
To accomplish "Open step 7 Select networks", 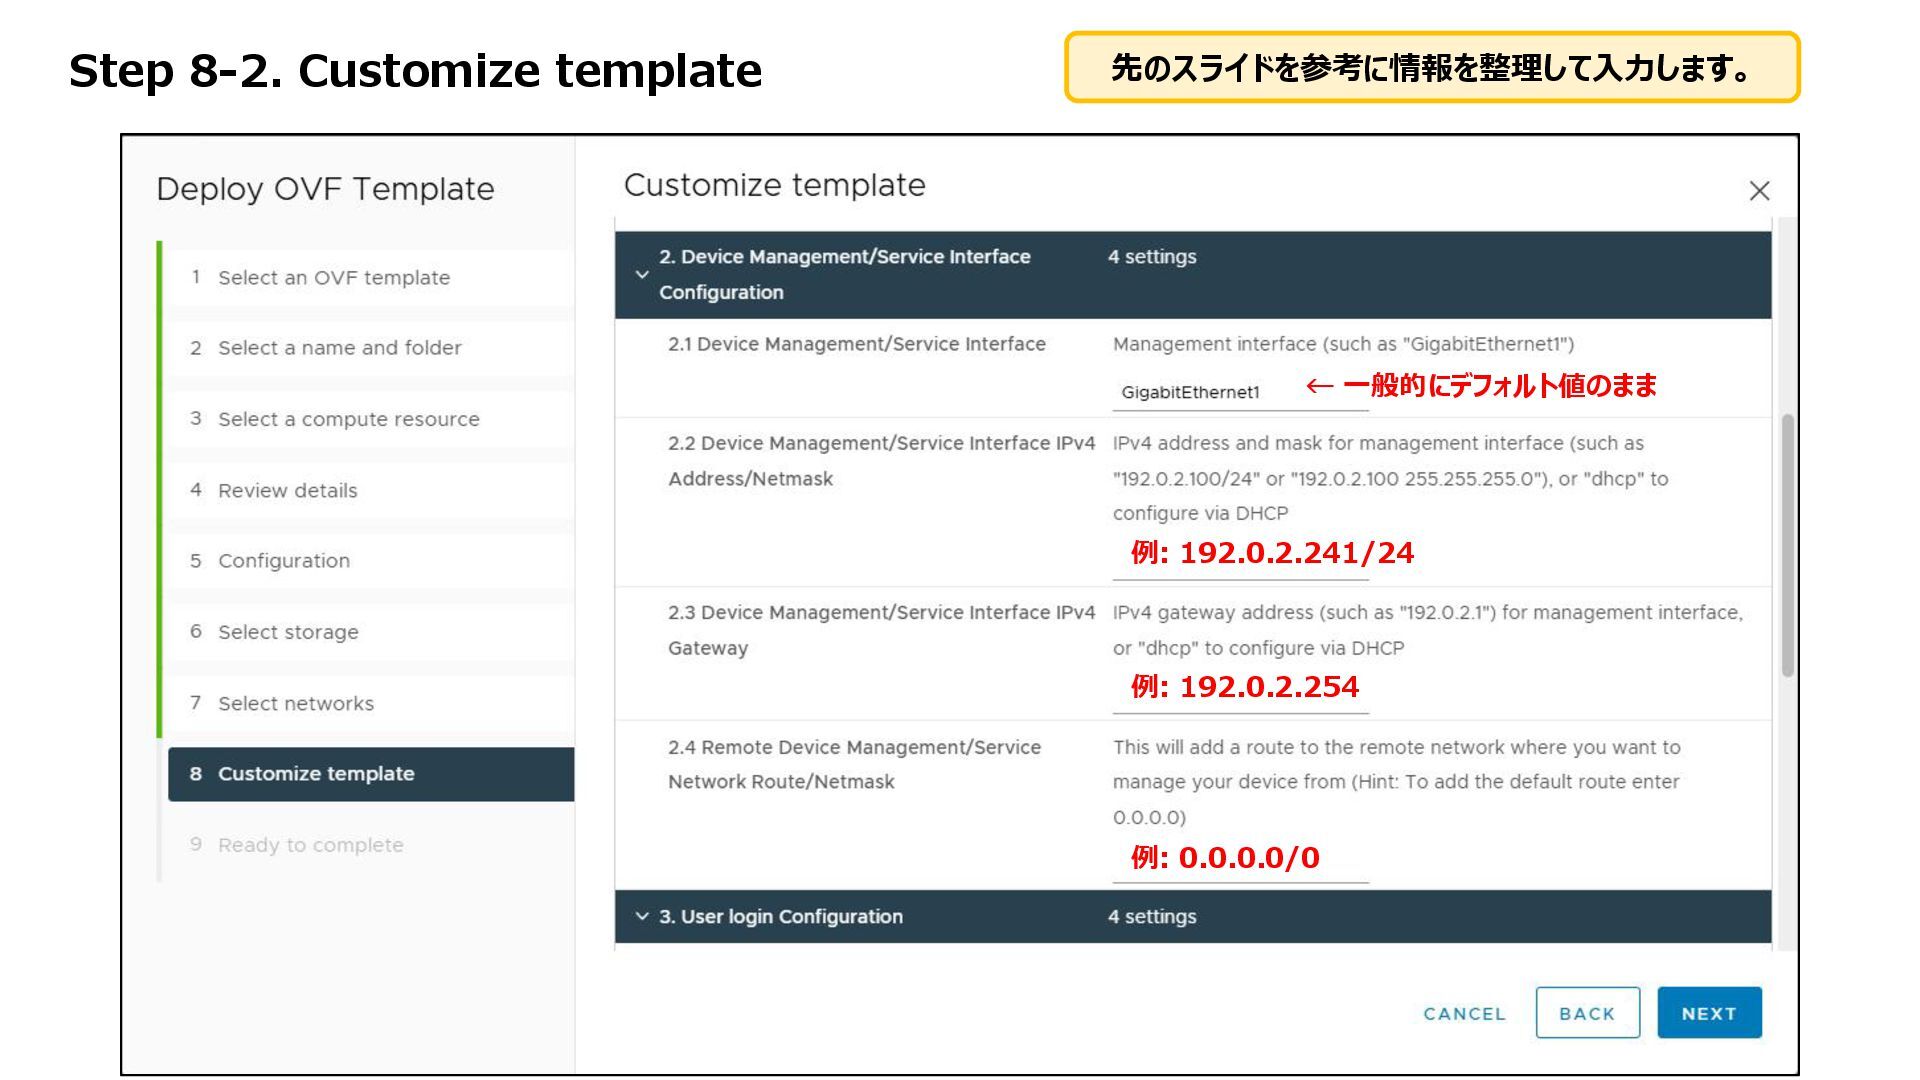I will pos(296,703).
